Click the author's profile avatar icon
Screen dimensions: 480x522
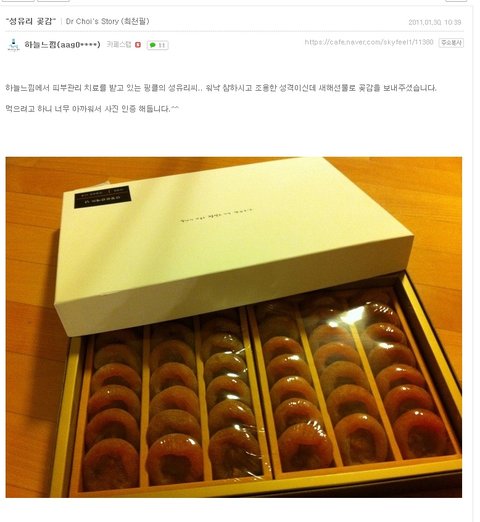pos(13,45)
